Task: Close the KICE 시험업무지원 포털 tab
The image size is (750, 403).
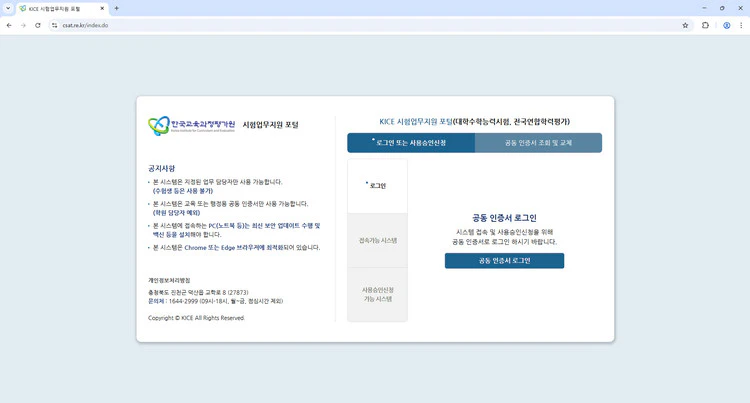Action: 102,8
